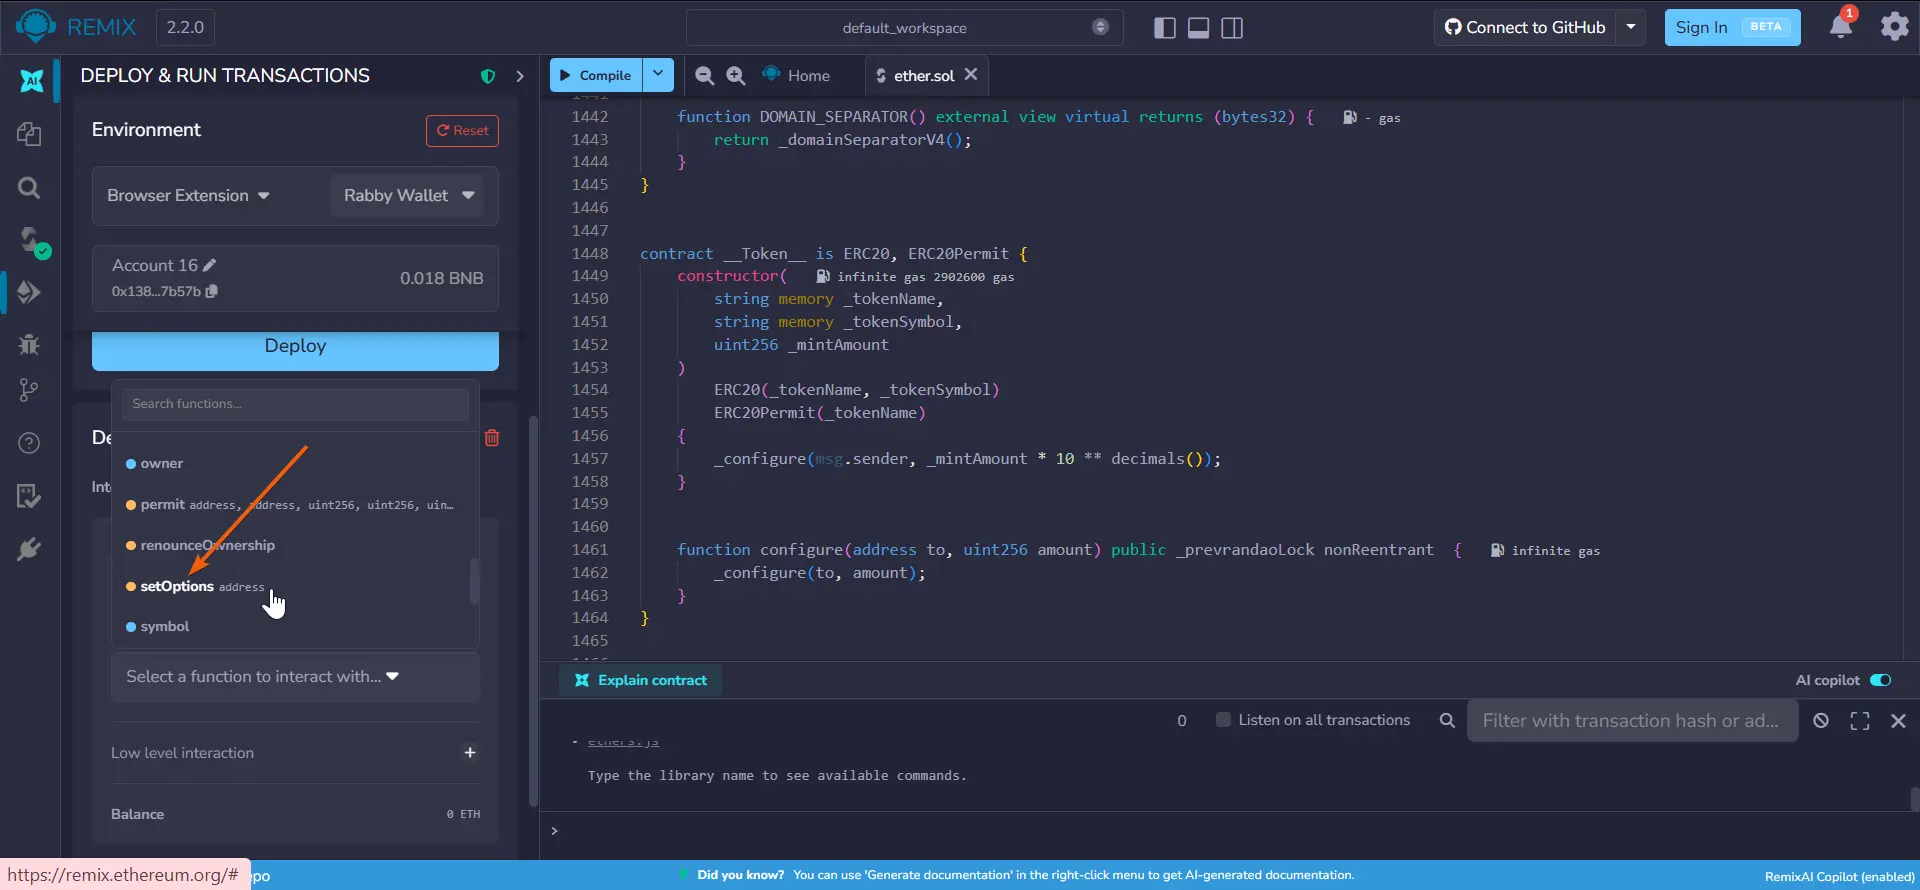This screenshot has width=1920, height=890.
Task: Open the Rabby Wallet dropdown
Action: click(407, 196)
